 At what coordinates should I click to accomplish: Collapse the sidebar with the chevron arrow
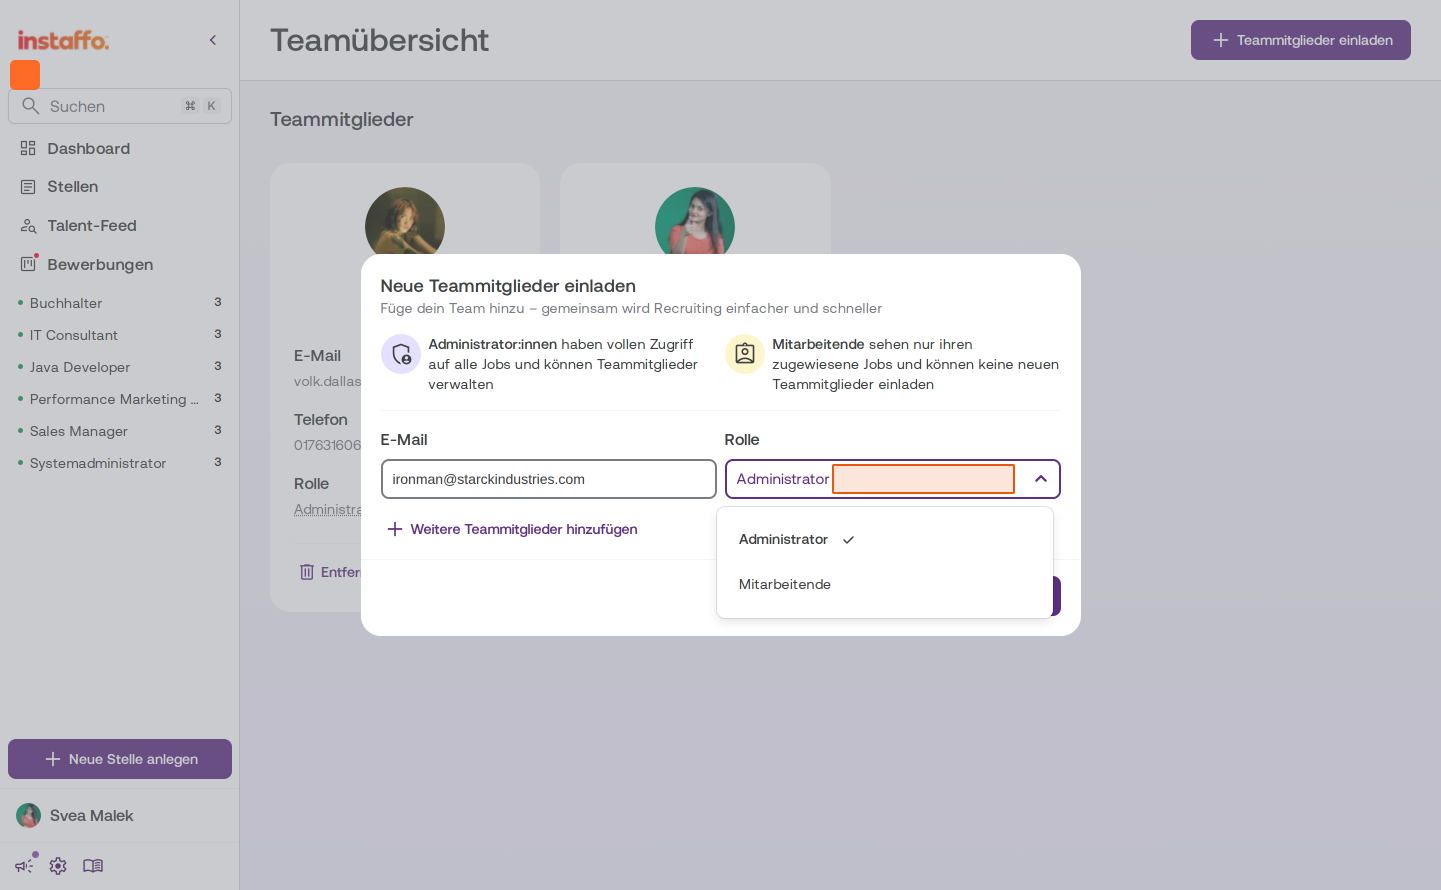coord(212,40)
